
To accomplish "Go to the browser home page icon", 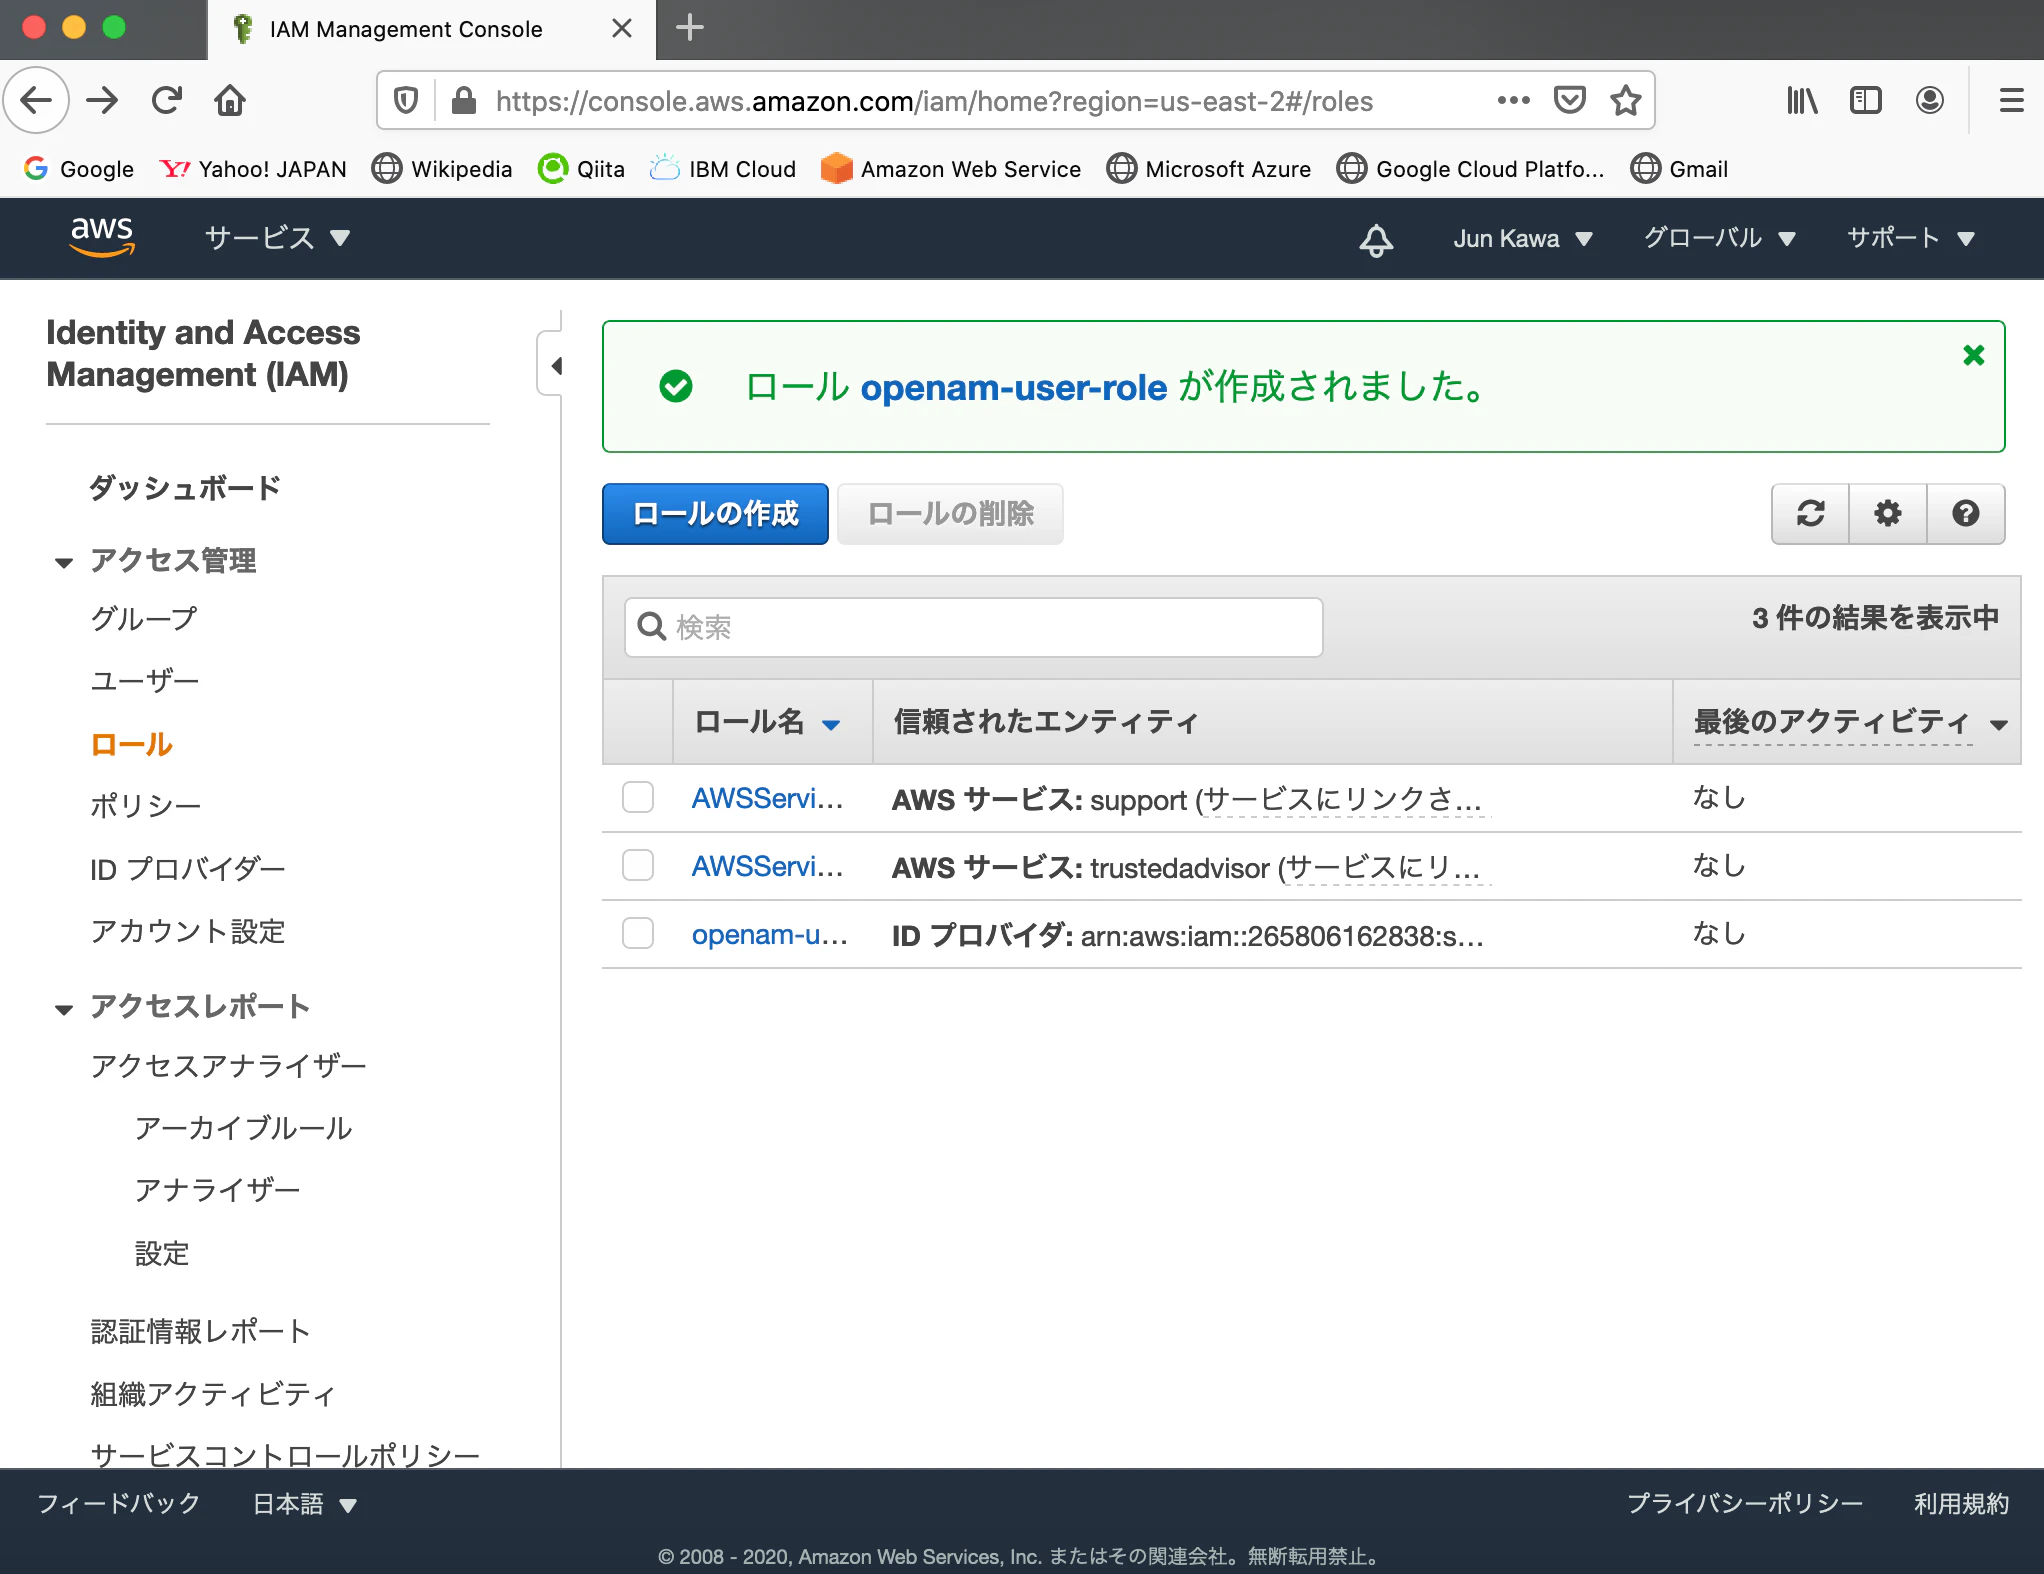I will click(x=230, y=100).
